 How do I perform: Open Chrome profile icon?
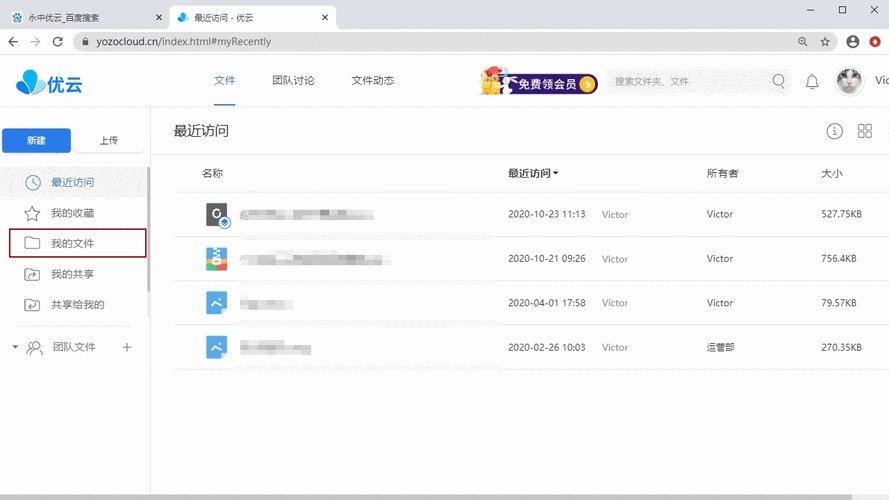coord(852,41)
